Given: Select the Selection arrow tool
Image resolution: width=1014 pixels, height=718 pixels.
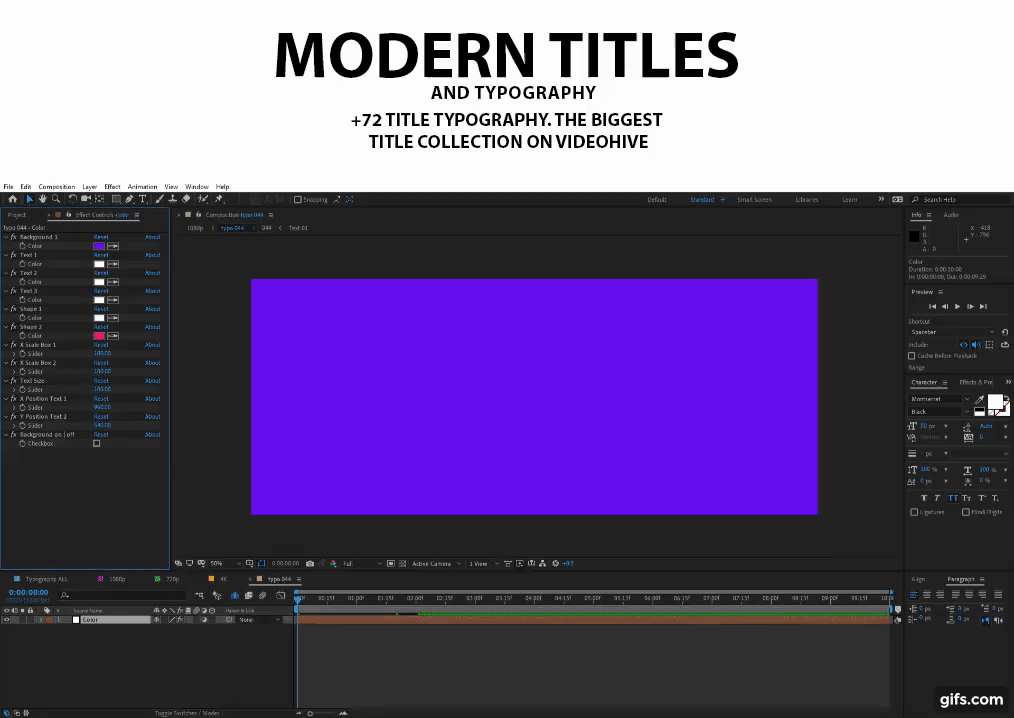Looking at the screenshot, I should pos(29,199).
